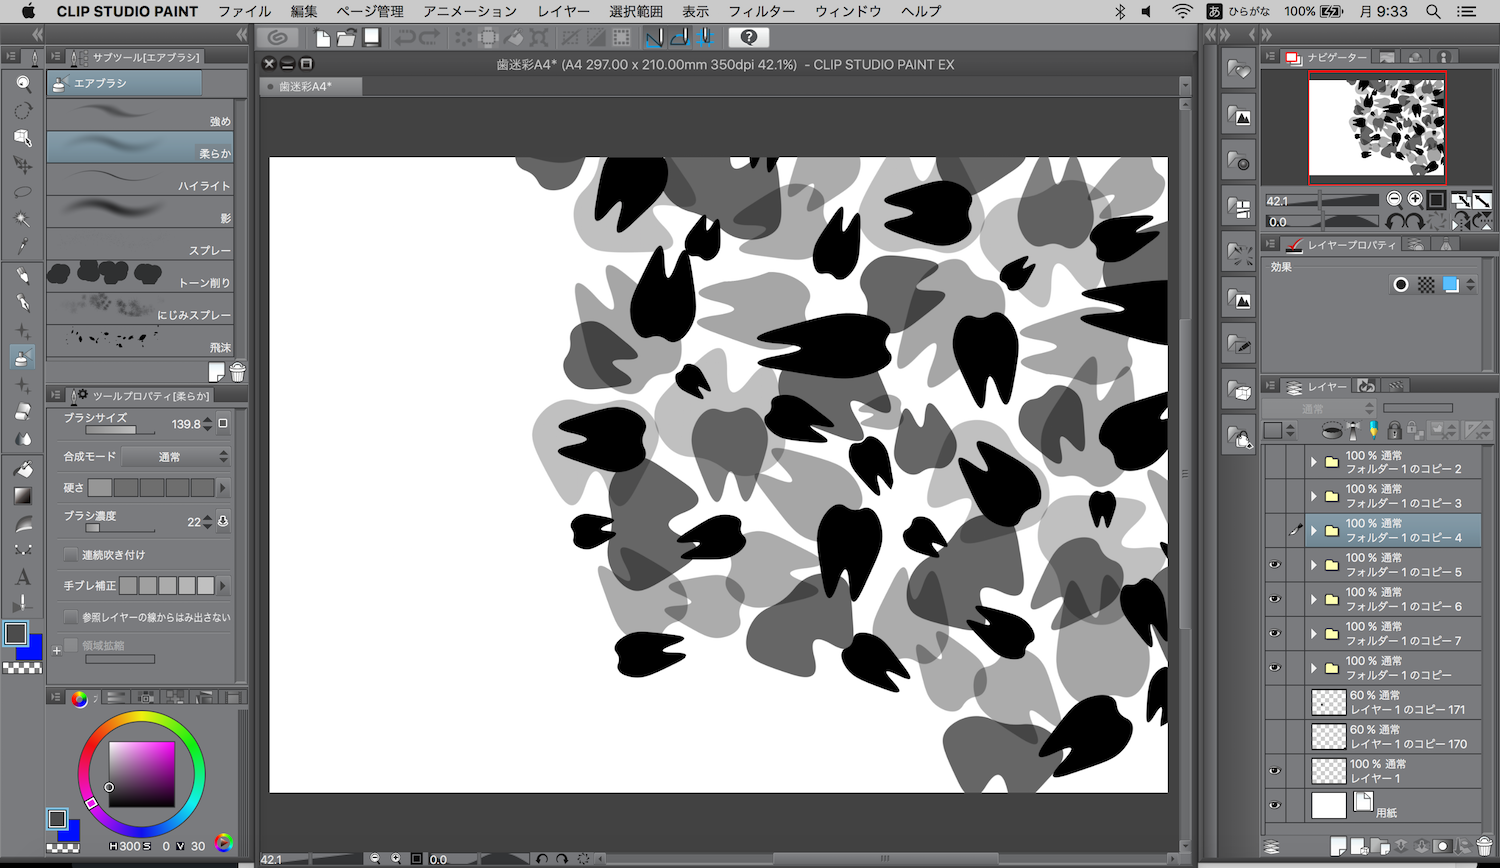
Task: Click the Snap to grid icon
Action: [x=704, y=38]
